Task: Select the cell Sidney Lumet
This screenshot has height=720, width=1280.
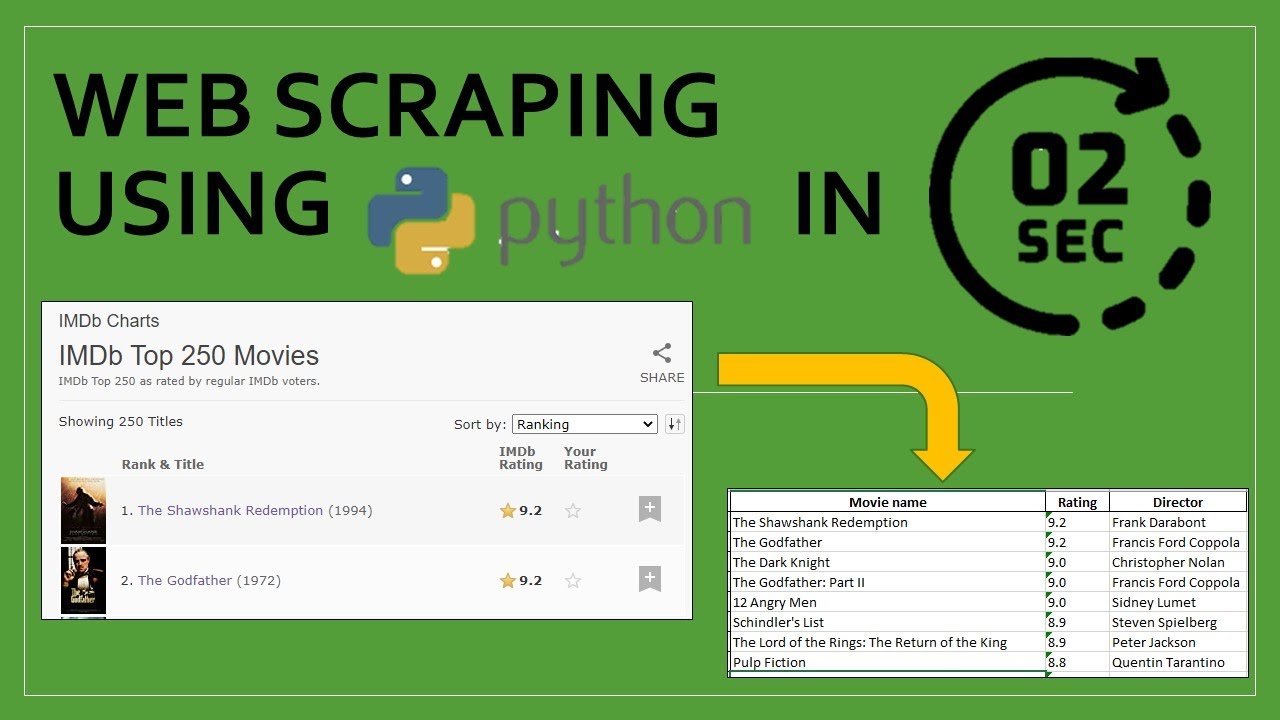Action: [x=1178, y=602]
